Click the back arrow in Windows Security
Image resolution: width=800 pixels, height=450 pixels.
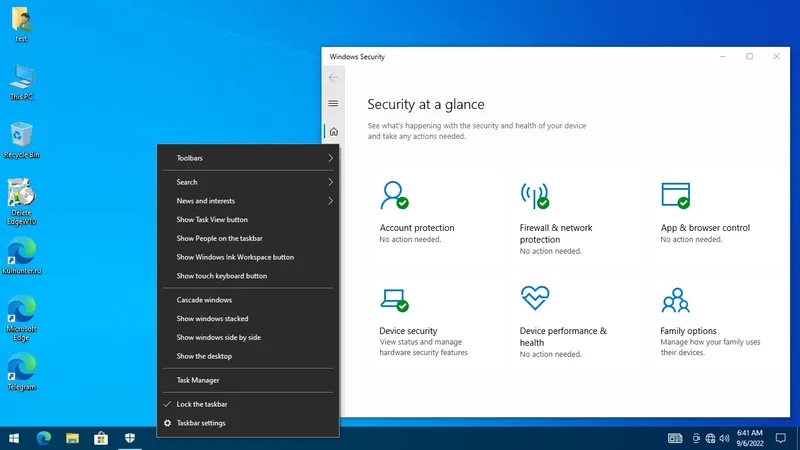(333, 78)
